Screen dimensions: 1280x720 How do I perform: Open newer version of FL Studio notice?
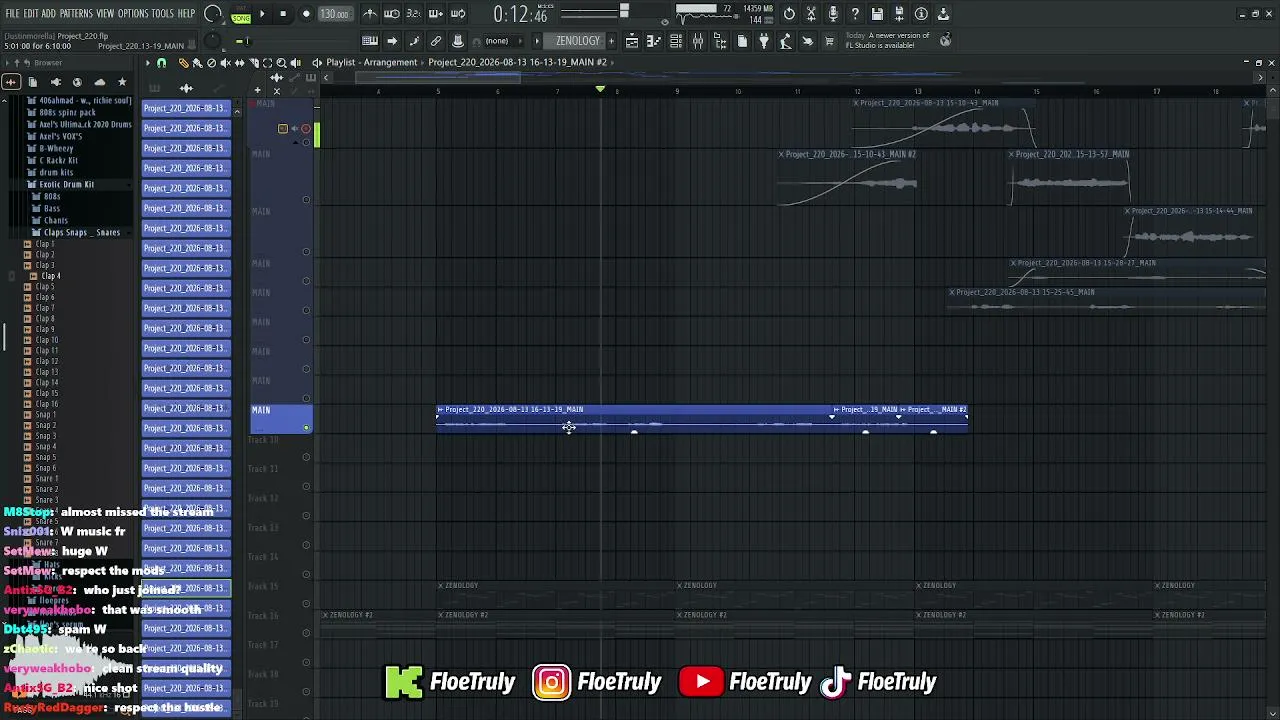(889, 41)
